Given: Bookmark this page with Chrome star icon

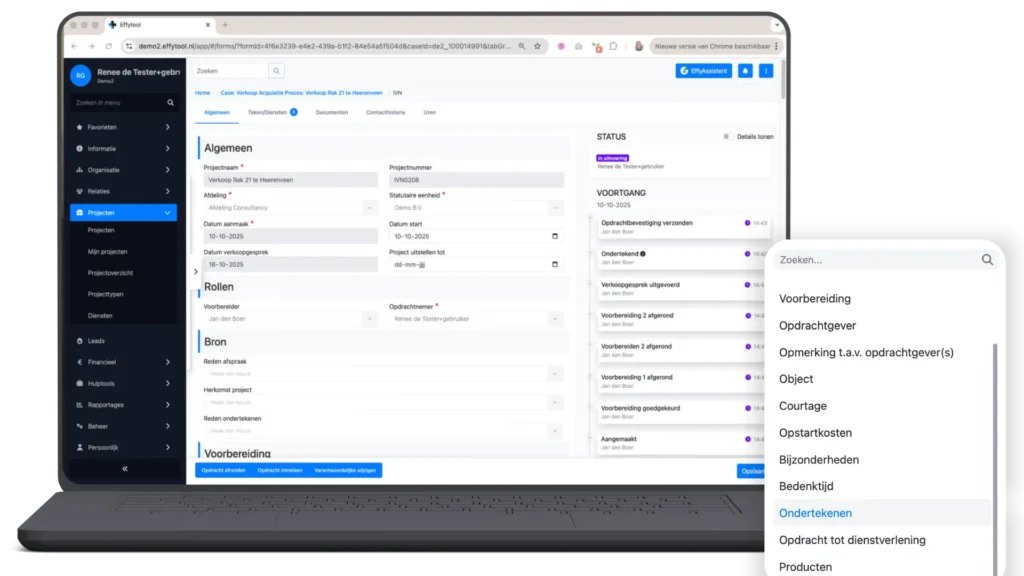Looking at the screenshot, I should click(x=537, y=46).
